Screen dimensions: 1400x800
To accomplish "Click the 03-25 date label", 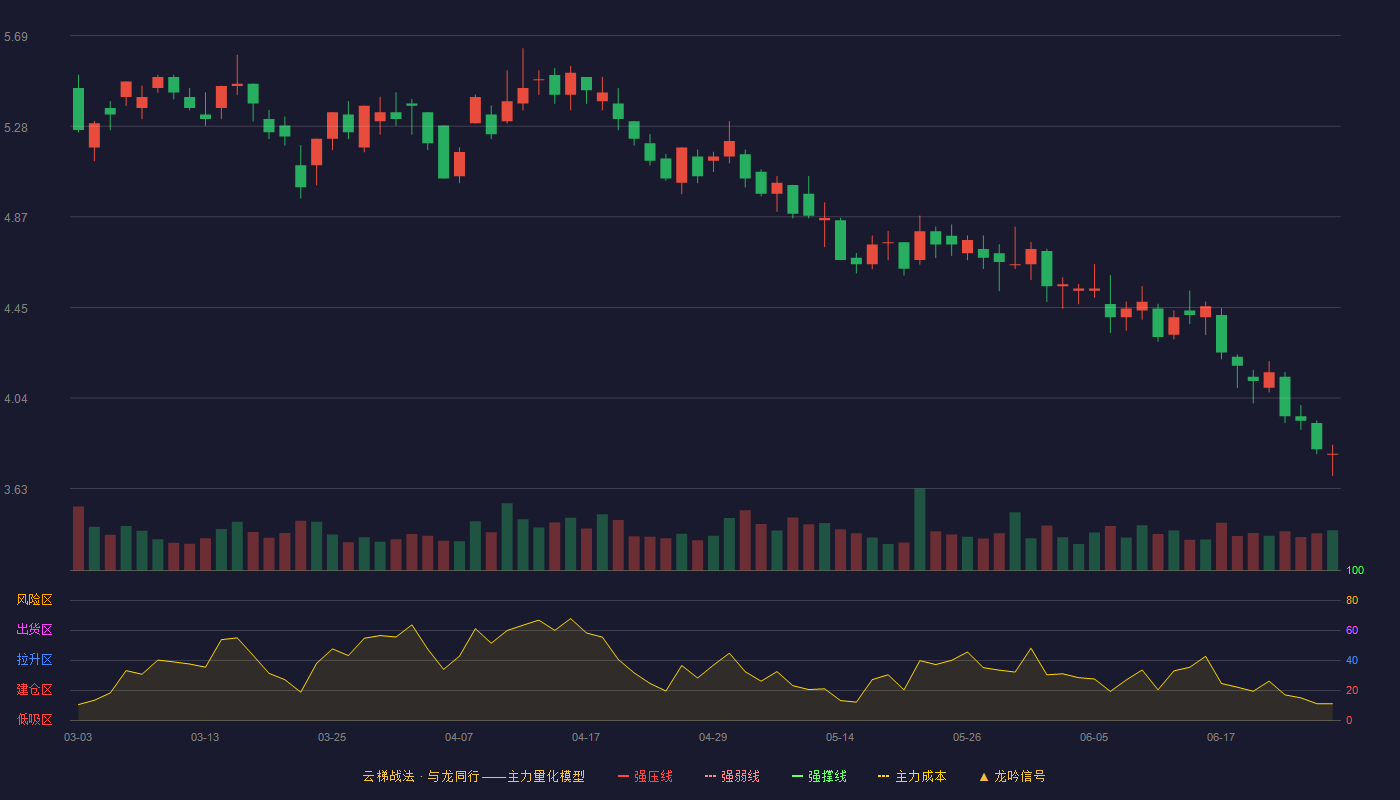I will click(x=332, y=737).
